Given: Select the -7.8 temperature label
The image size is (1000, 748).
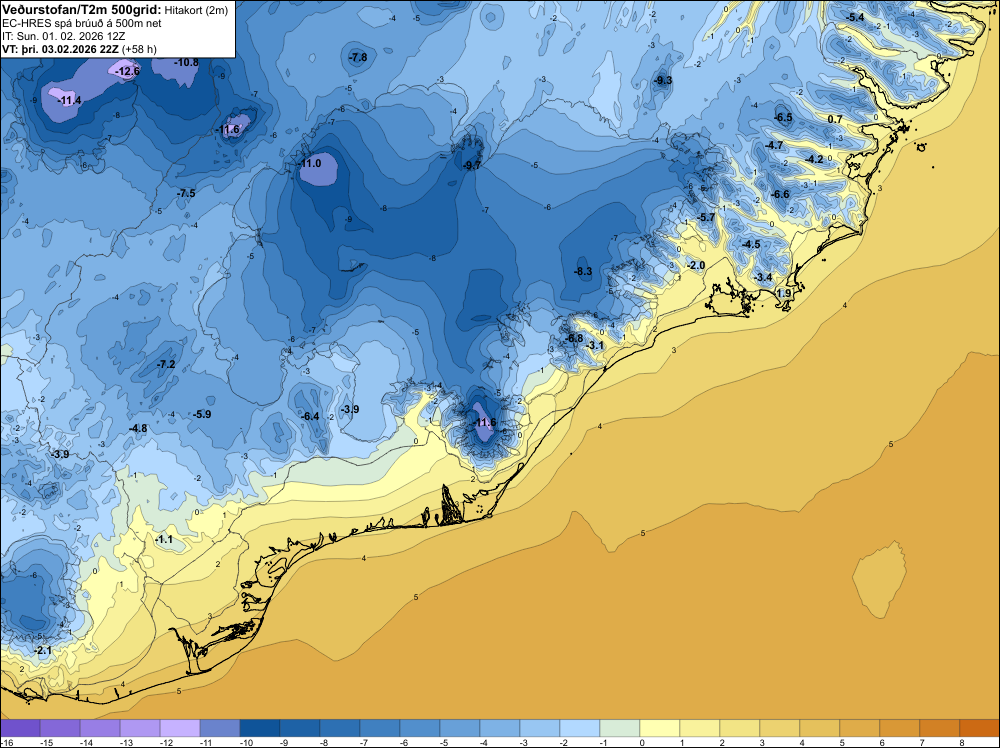Looking at the screenshot, I should (x=358, y=57).
